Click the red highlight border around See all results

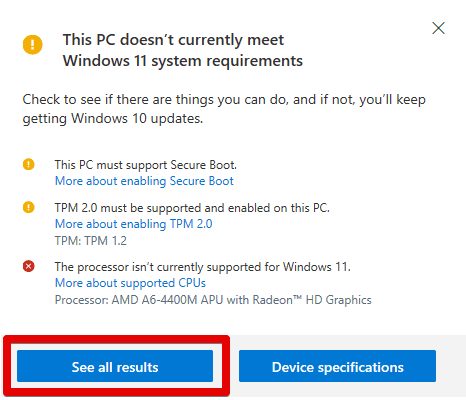[116, 339]
